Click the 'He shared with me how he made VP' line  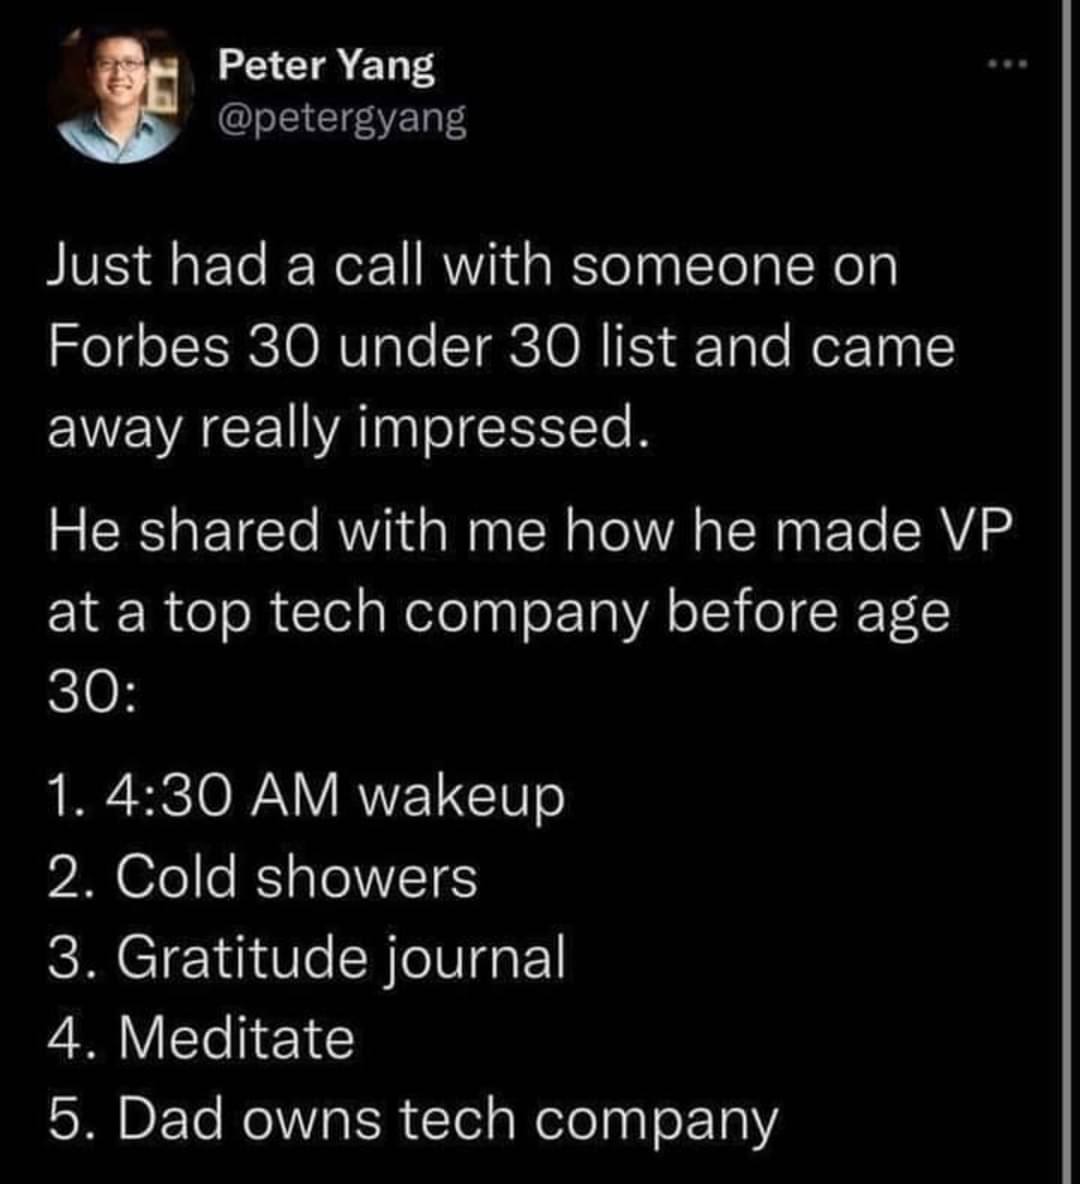pos(529,531)
